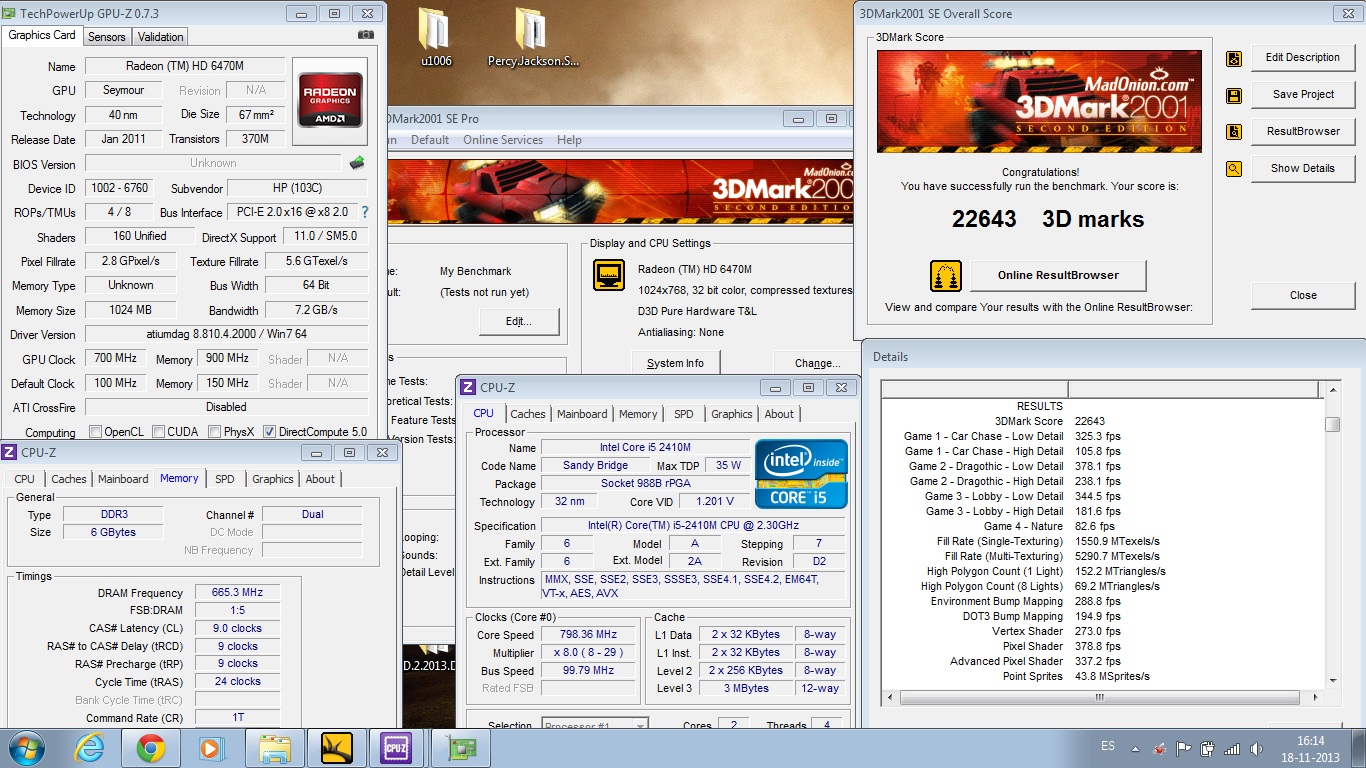1366x768 pixels.
Task: Click the Edit Description button
Action: (1302, 58)
